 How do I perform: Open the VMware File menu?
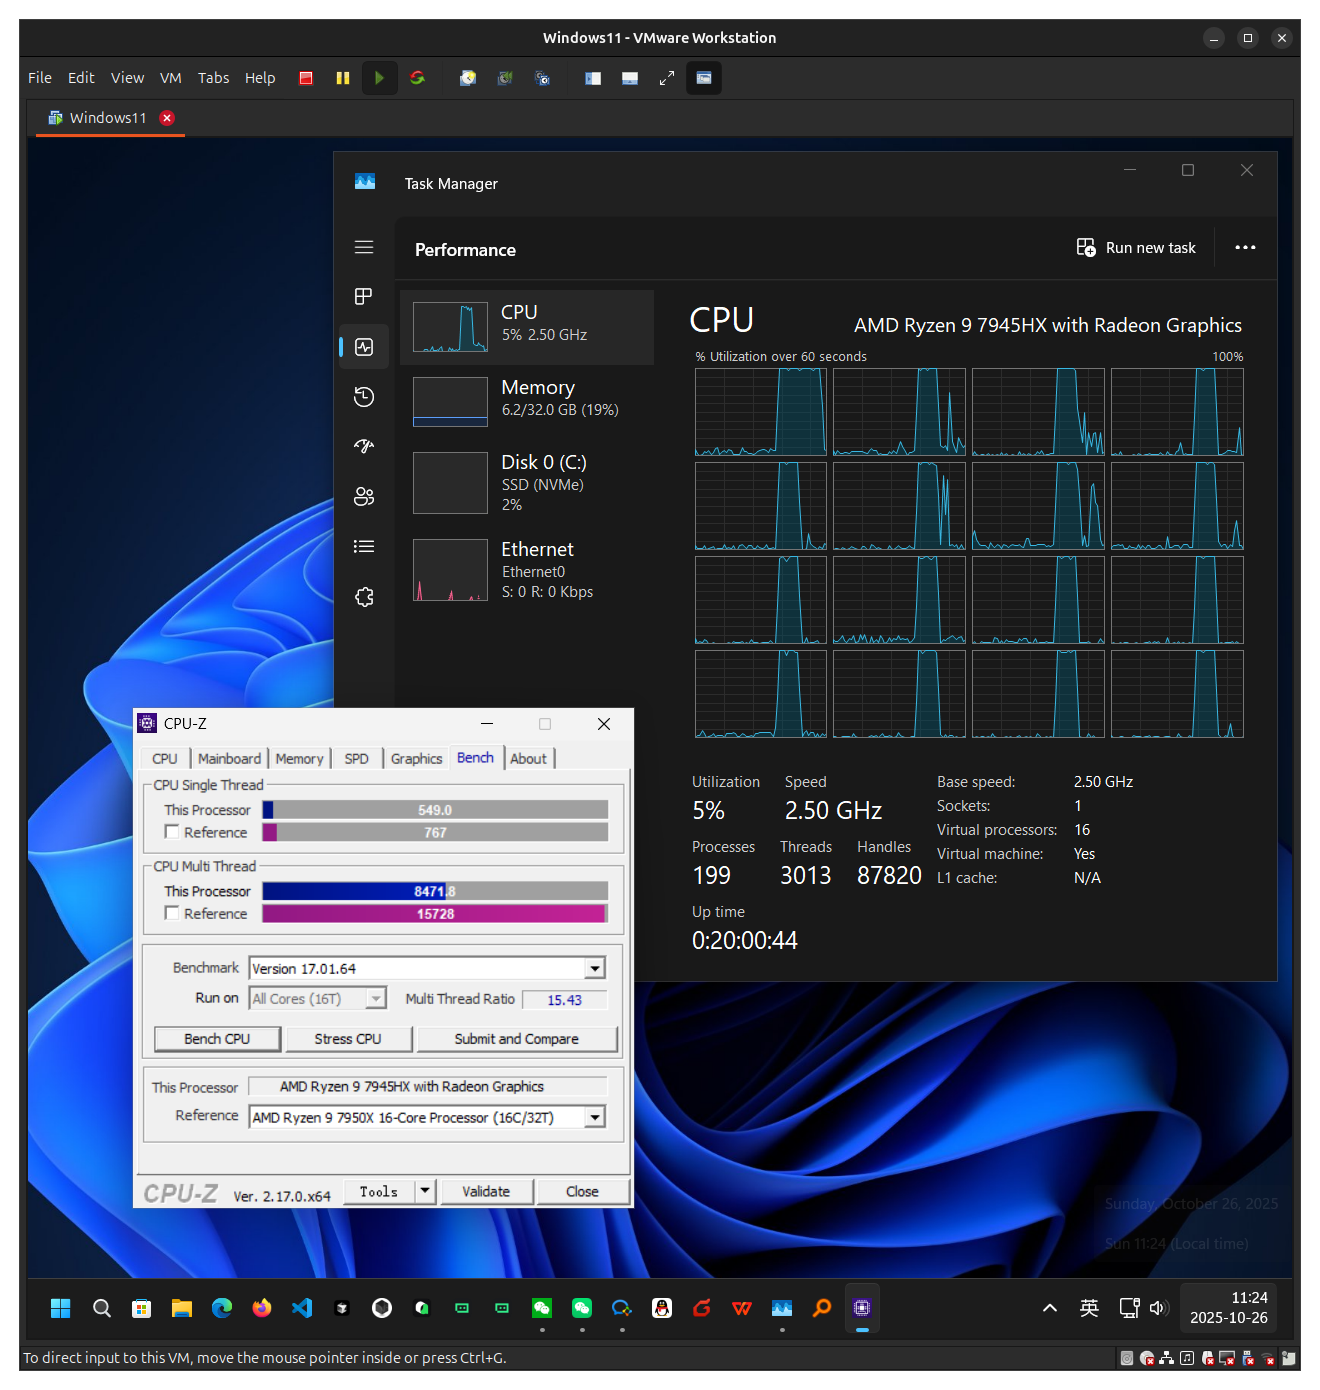[40, 78]
